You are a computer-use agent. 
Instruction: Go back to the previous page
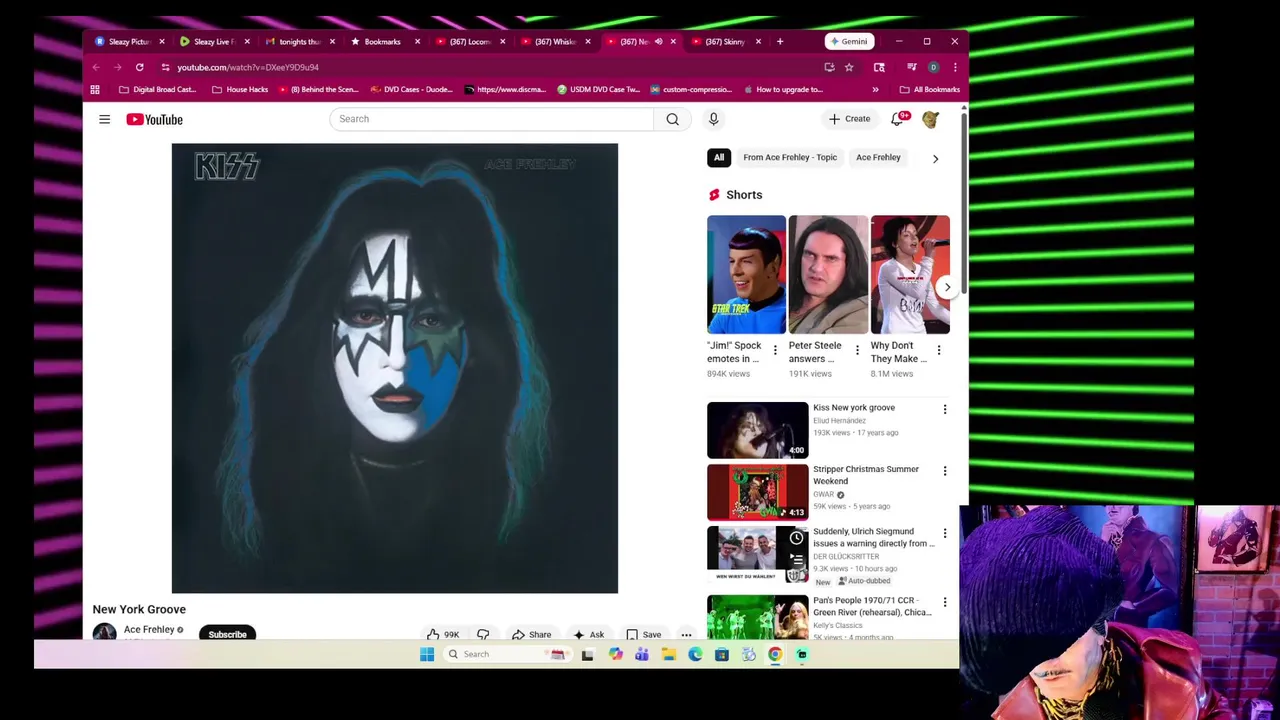pyautogui.click(x=96, y=67)
